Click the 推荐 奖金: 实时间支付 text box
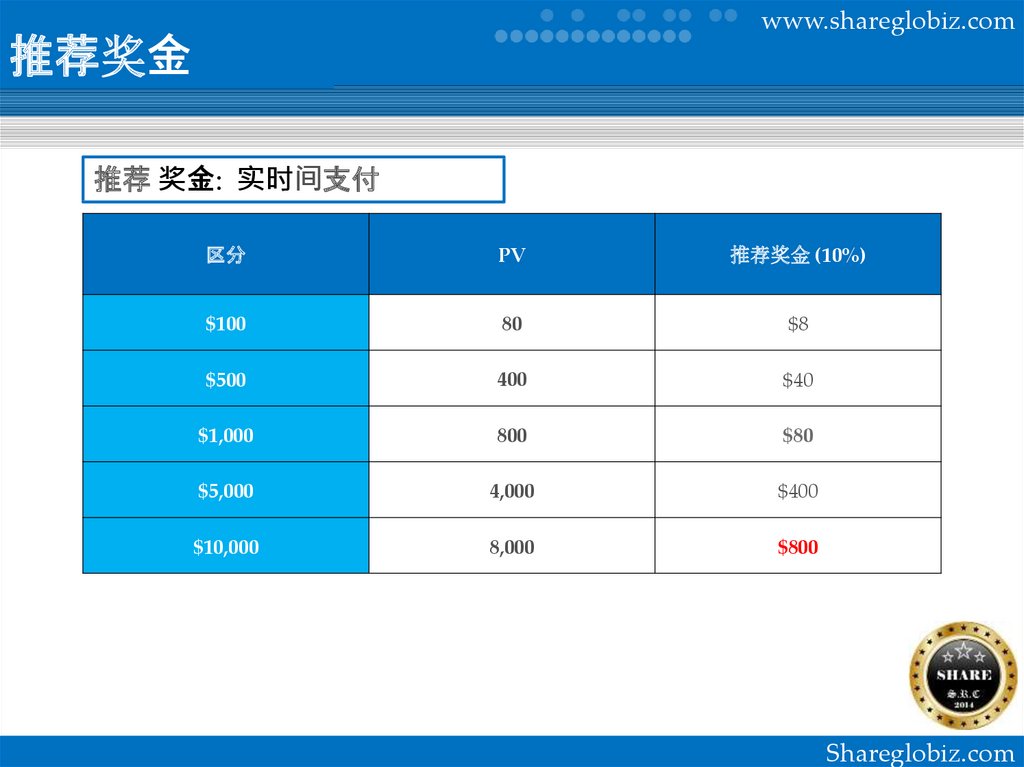This screenshot has width=1024, height=767. (x=293, y=180)
